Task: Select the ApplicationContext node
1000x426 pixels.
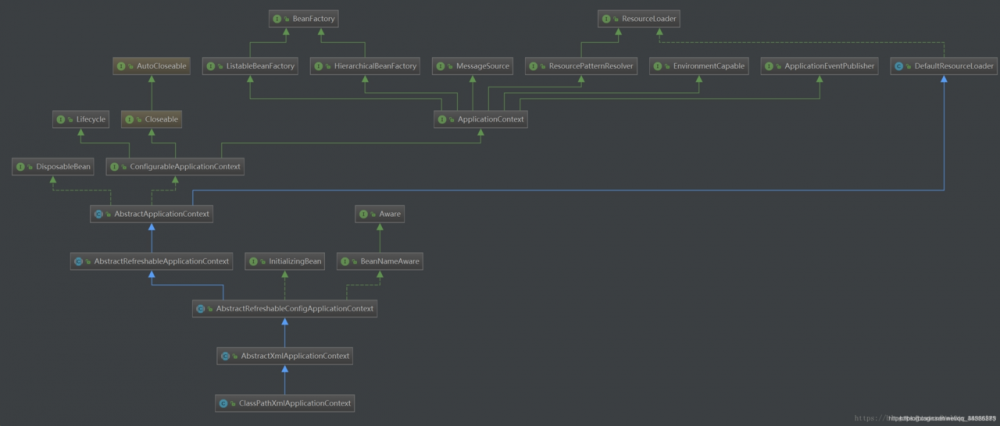Action: 480,119
